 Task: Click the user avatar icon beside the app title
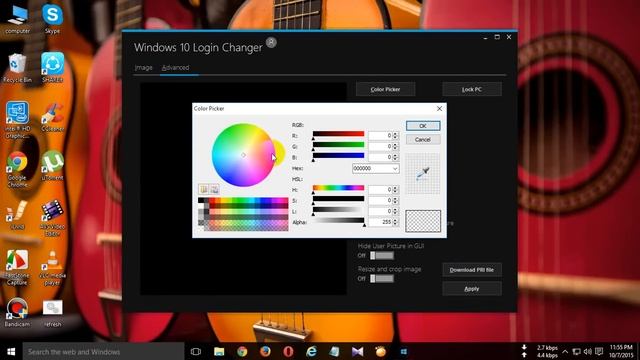pyautogui.click(x=271, y=42)
